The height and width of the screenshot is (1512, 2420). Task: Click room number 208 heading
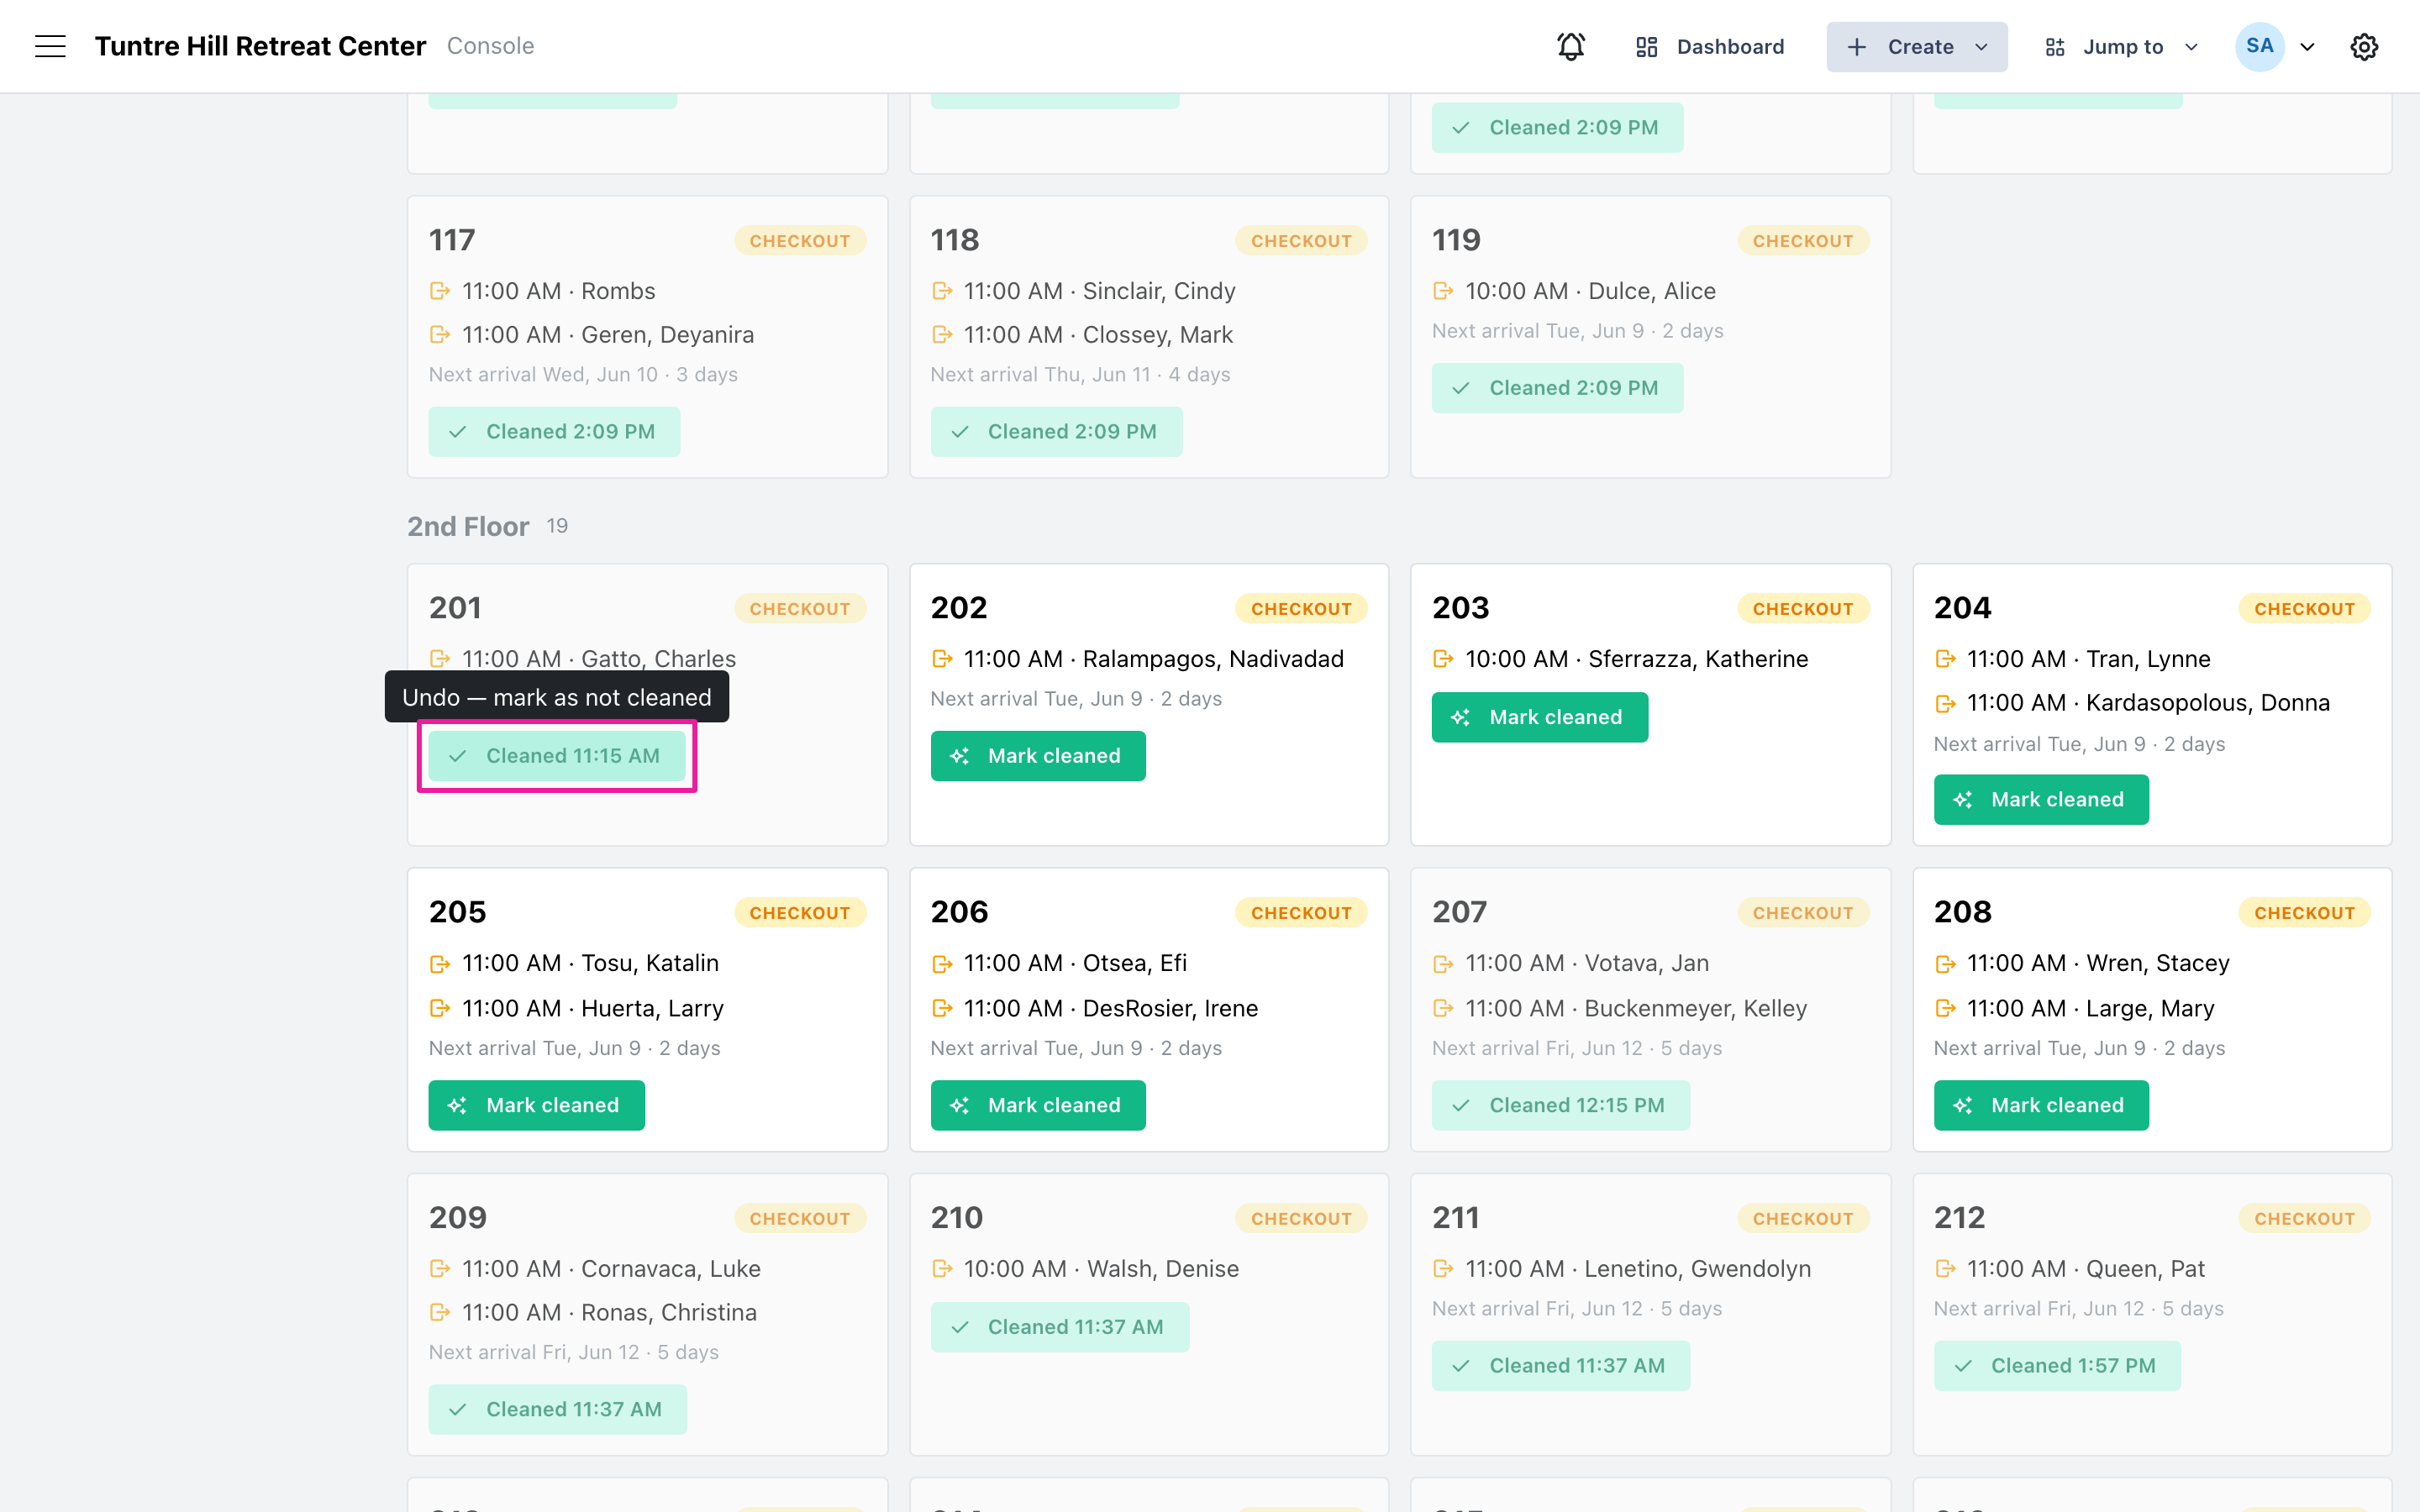pyautogui.click(x=1962, y=912)
